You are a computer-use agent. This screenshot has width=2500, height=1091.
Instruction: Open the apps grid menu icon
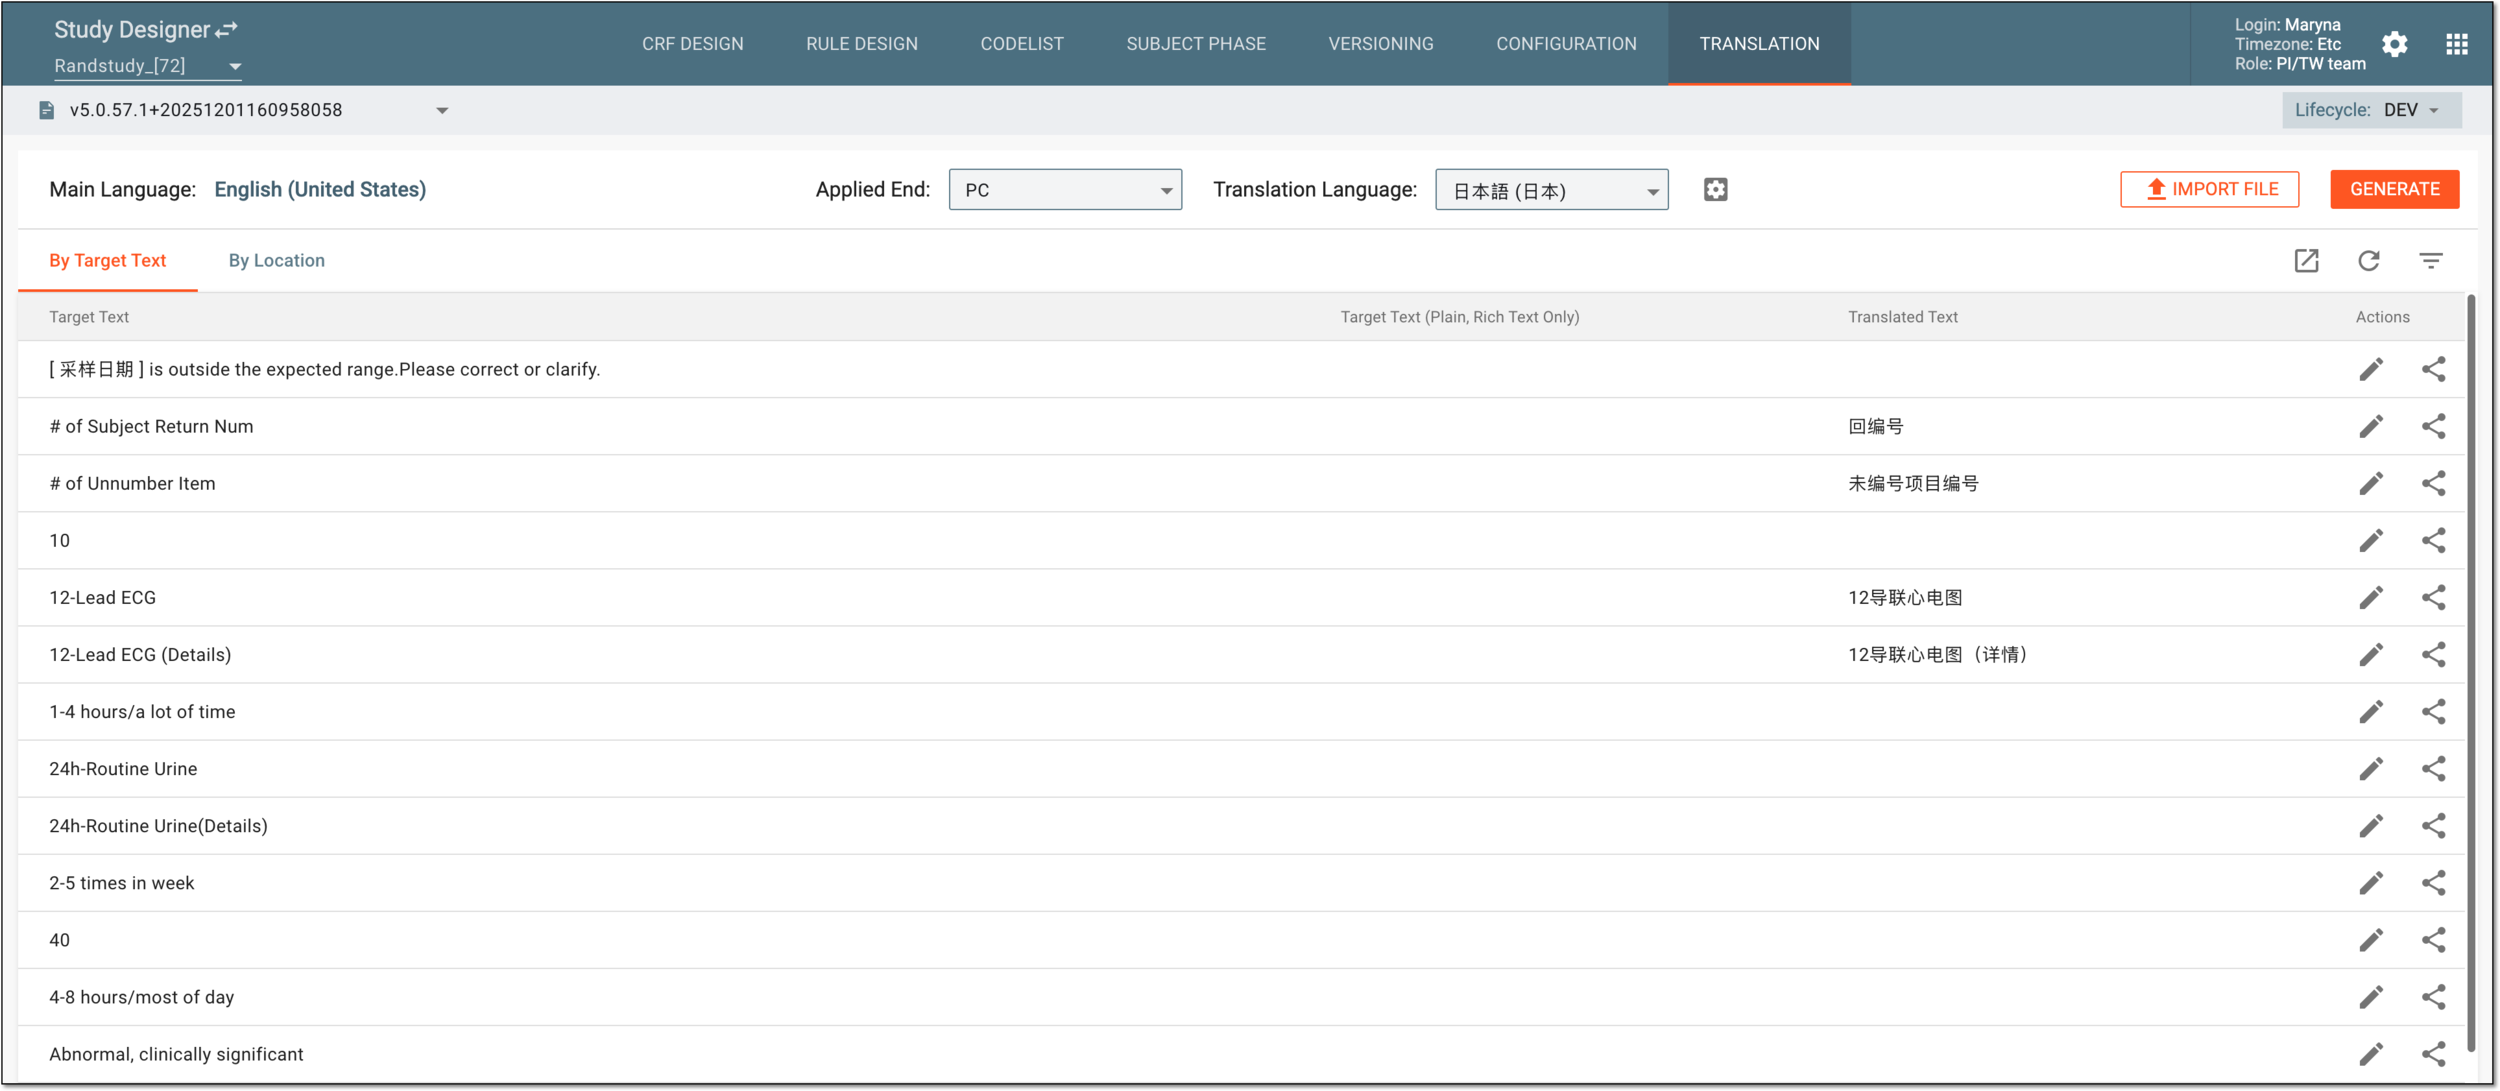coord(2457,44)
